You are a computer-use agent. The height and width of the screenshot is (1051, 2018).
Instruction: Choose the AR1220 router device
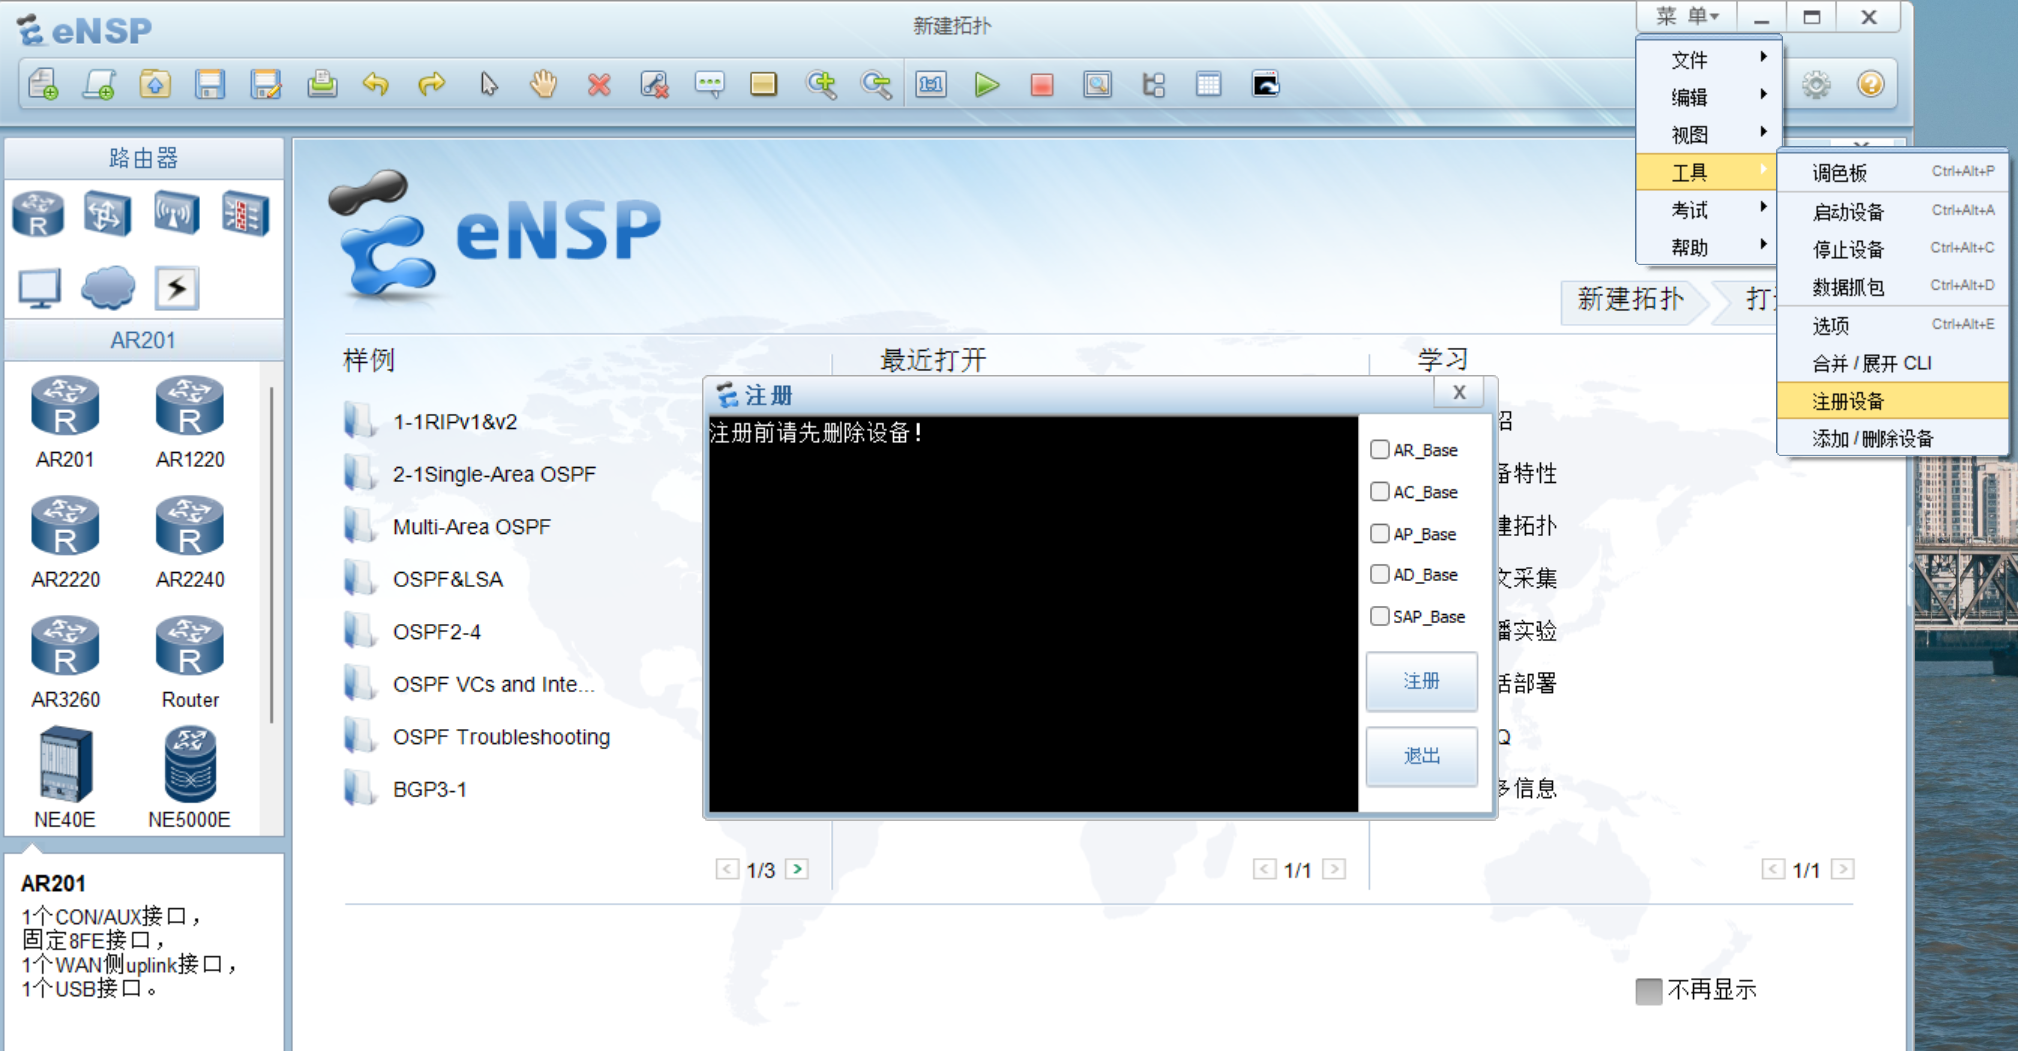click(x=190, y=423)
